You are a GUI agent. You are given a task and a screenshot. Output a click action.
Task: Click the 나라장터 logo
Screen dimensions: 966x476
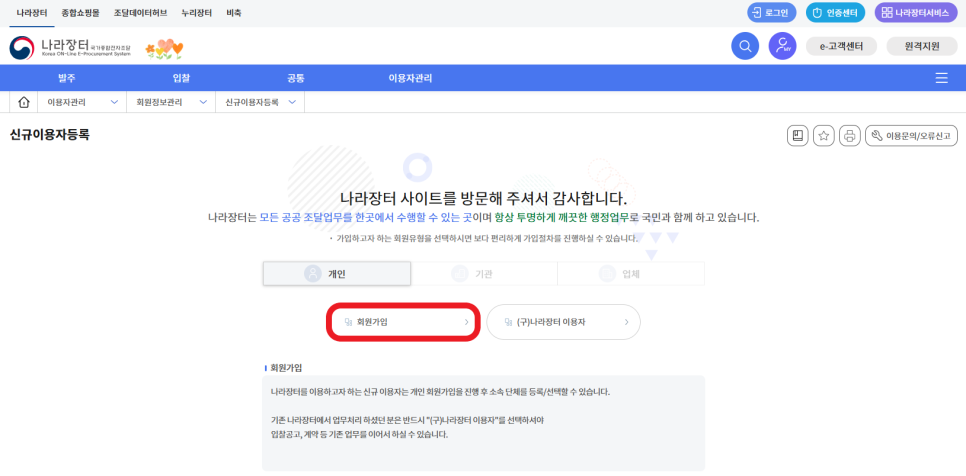coord(70,47)
